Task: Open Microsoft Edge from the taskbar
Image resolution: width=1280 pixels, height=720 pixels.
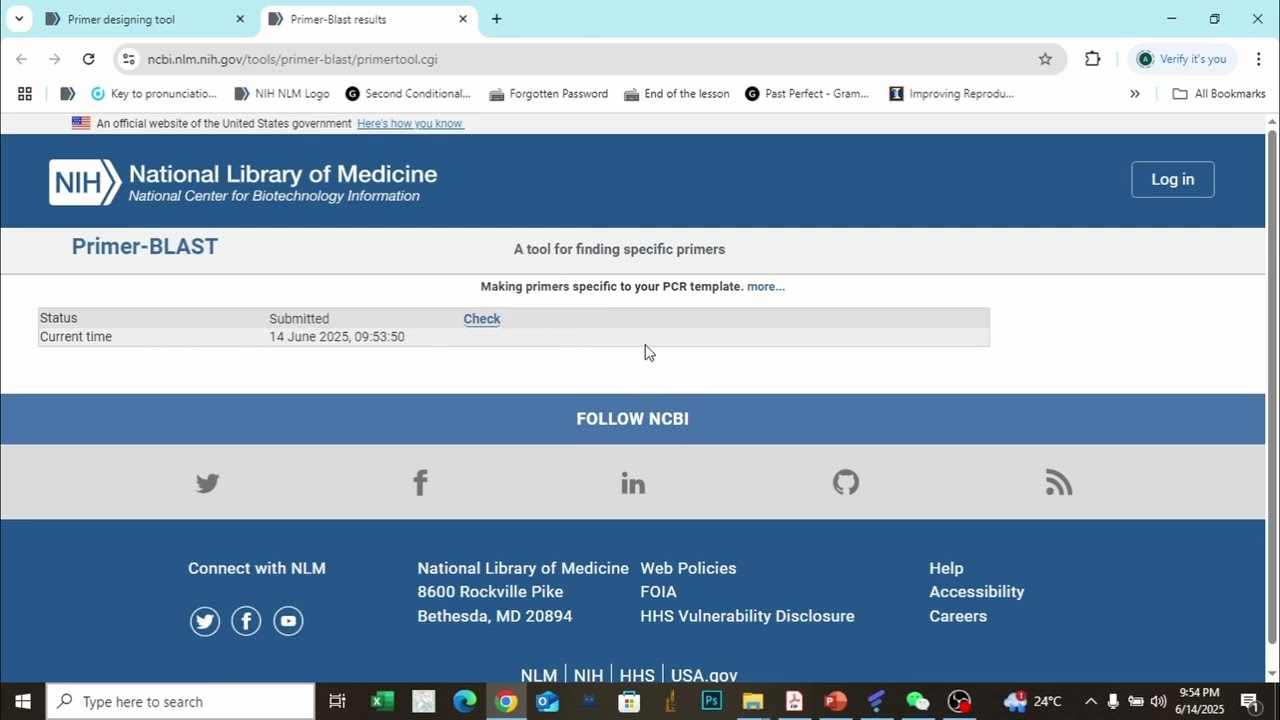Action: [x=464, y=701]
